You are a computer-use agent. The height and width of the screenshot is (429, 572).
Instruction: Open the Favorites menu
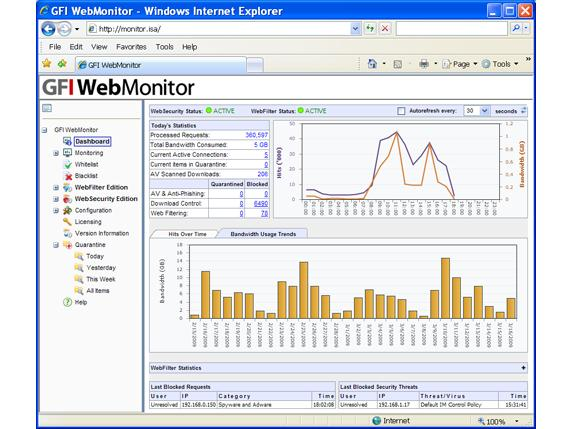pos(131,47)
